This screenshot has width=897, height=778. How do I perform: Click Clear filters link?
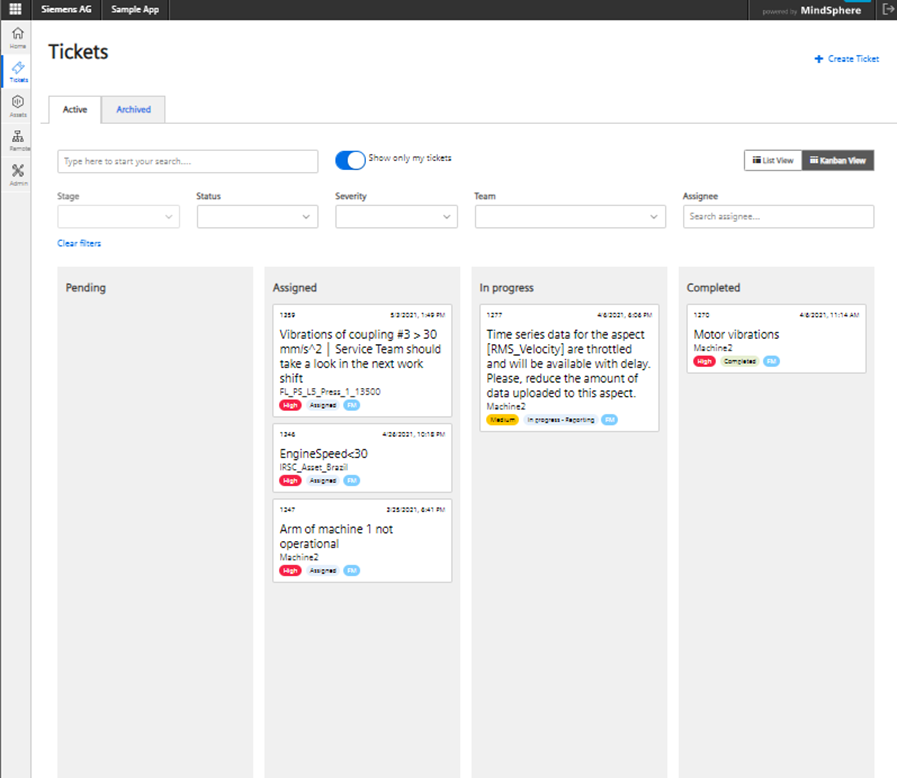point(79,243)
